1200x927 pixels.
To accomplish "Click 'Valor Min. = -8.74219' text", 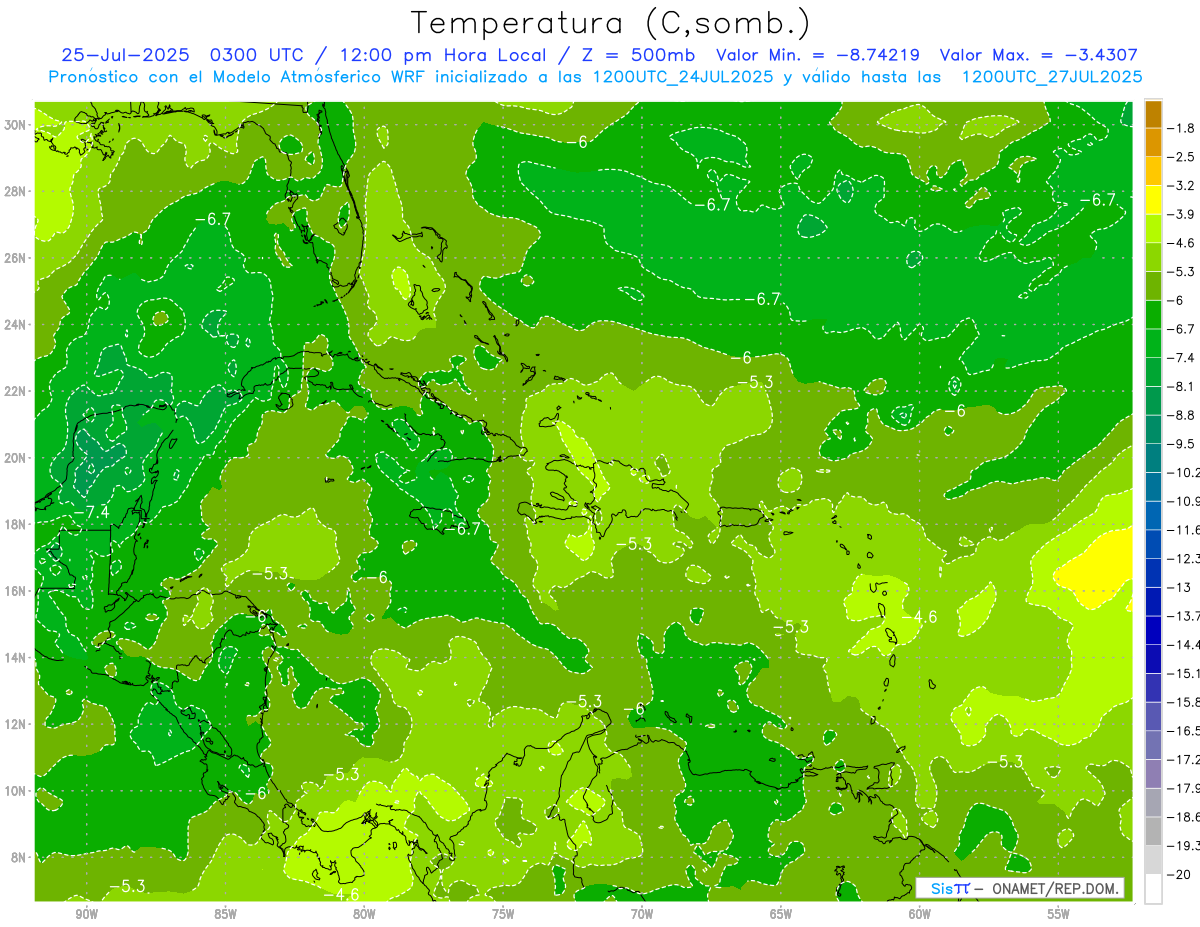I will click(x=820, y=55).
